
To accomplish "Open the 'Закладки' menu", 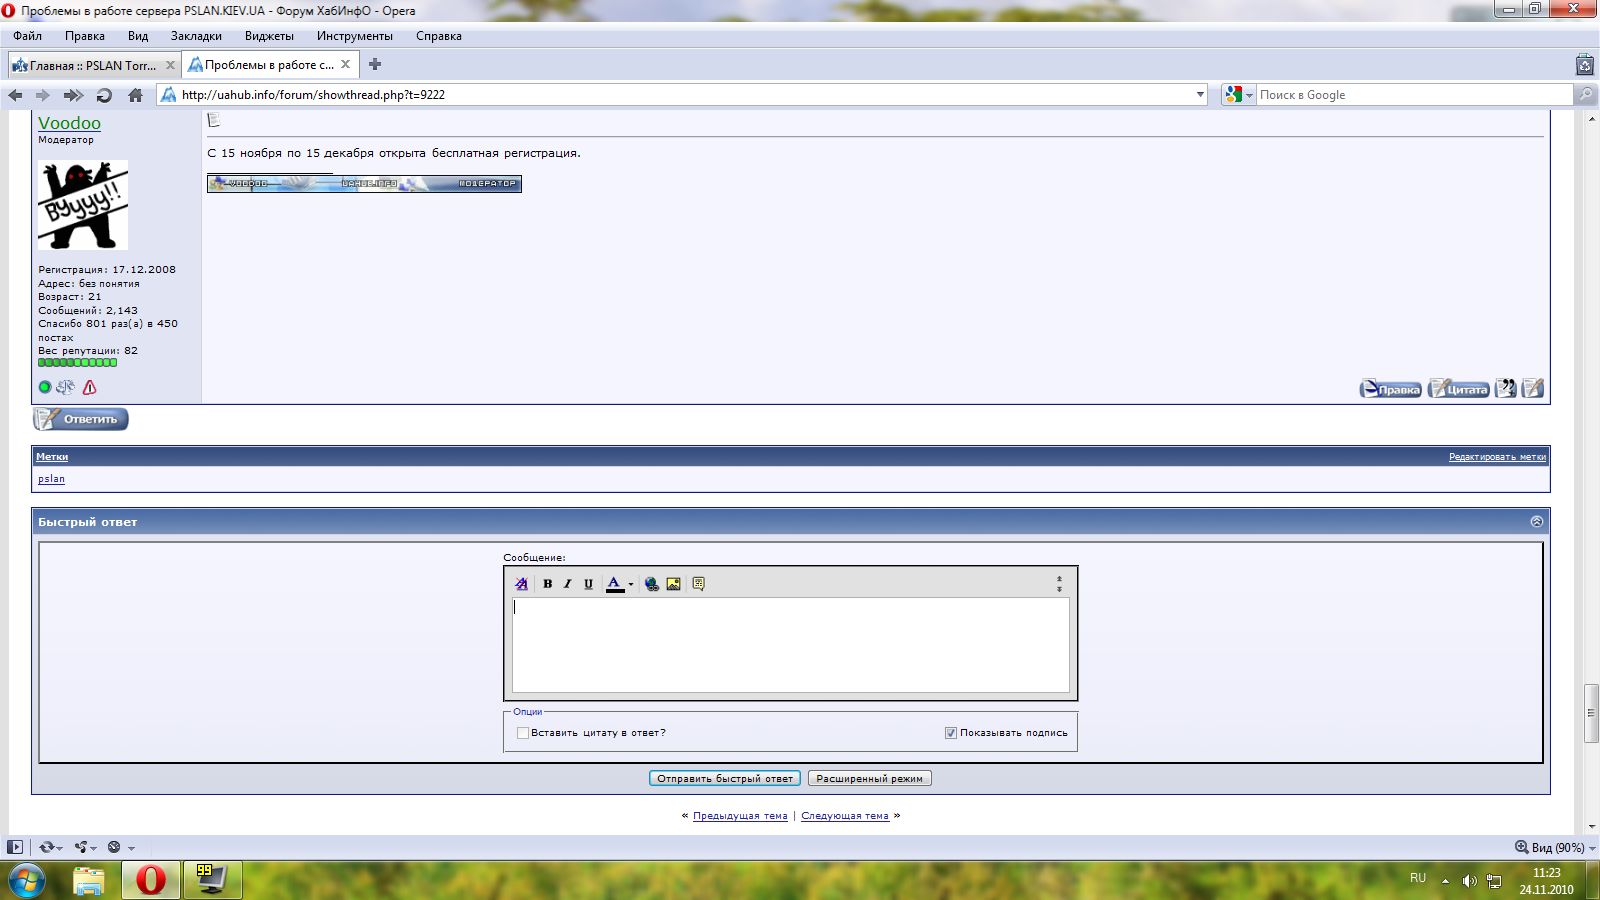I will coord(196,36).
